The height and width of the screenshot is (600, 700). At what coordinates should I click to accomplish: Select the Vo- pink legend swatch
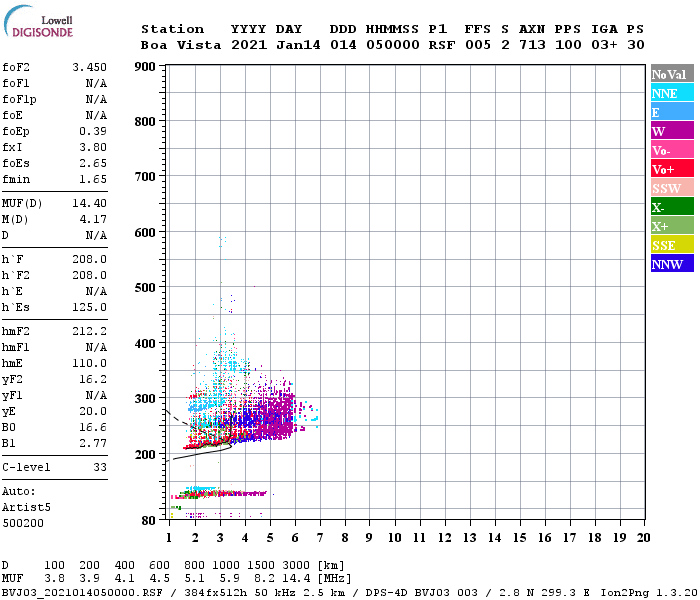[672, 150]
